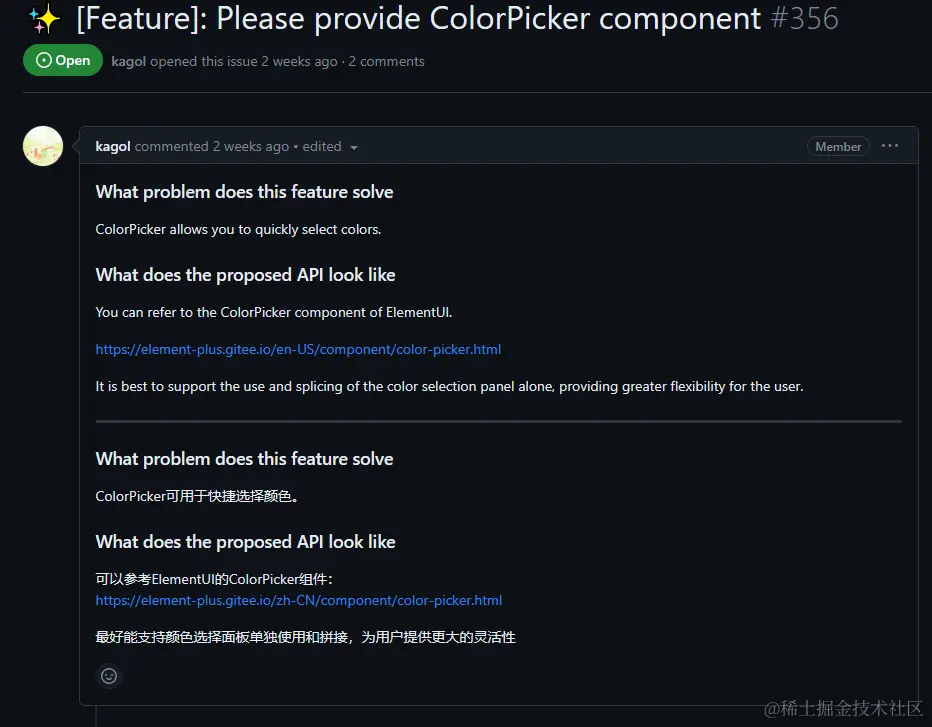Click the "2 comments" text in the header
This screenshot has width=932, height=727.
386,62
